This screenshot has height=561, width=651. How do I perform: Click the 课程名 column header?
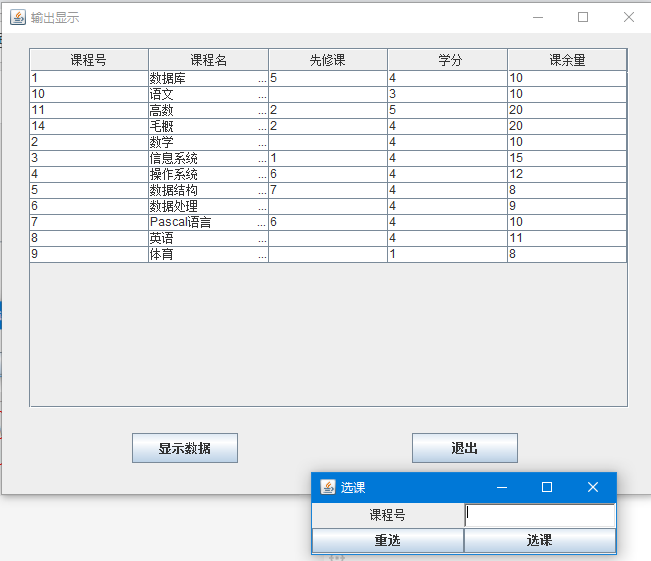(208, 60)
